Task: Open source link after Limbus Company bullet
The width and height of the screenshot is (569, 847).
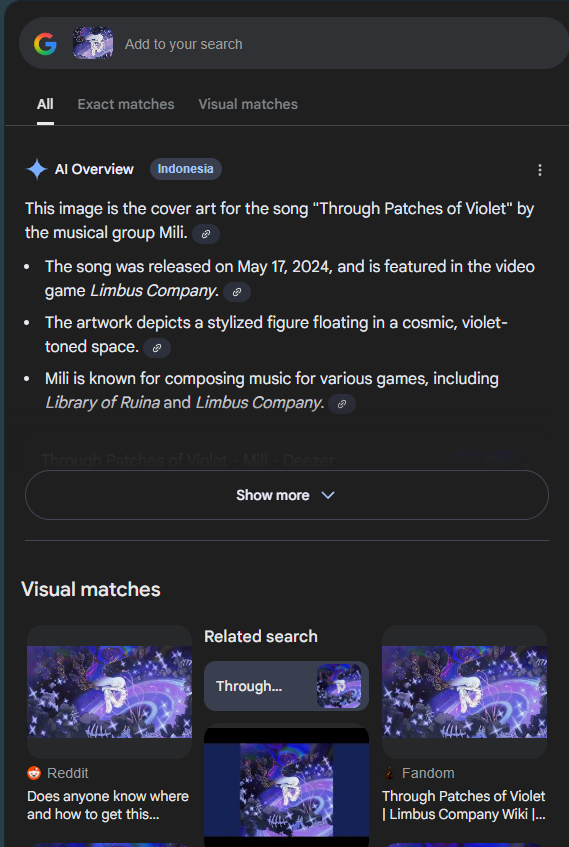Action: pos(237,292)
